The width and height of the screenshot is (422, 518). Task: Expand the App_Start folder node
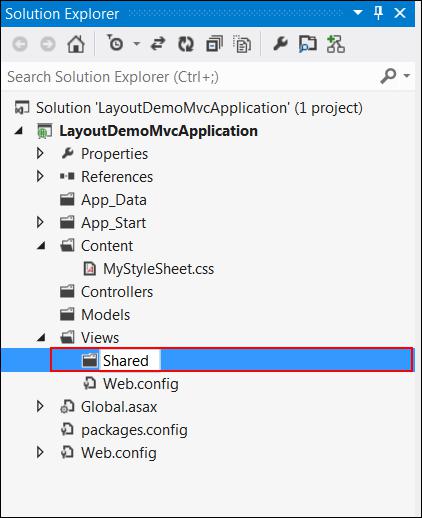point(40,222)
